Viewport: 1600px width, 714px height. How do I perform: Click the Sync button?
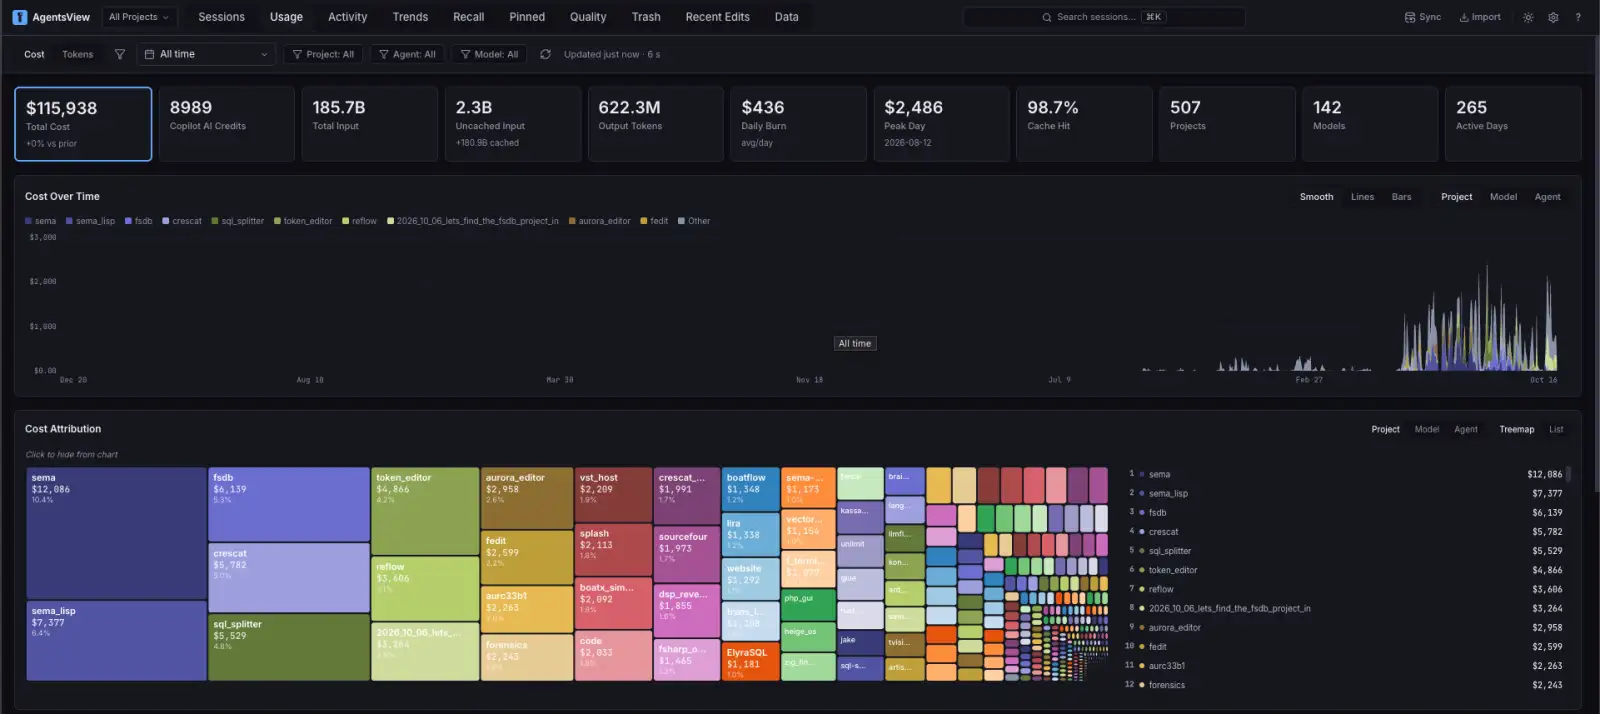point(1423,17)
